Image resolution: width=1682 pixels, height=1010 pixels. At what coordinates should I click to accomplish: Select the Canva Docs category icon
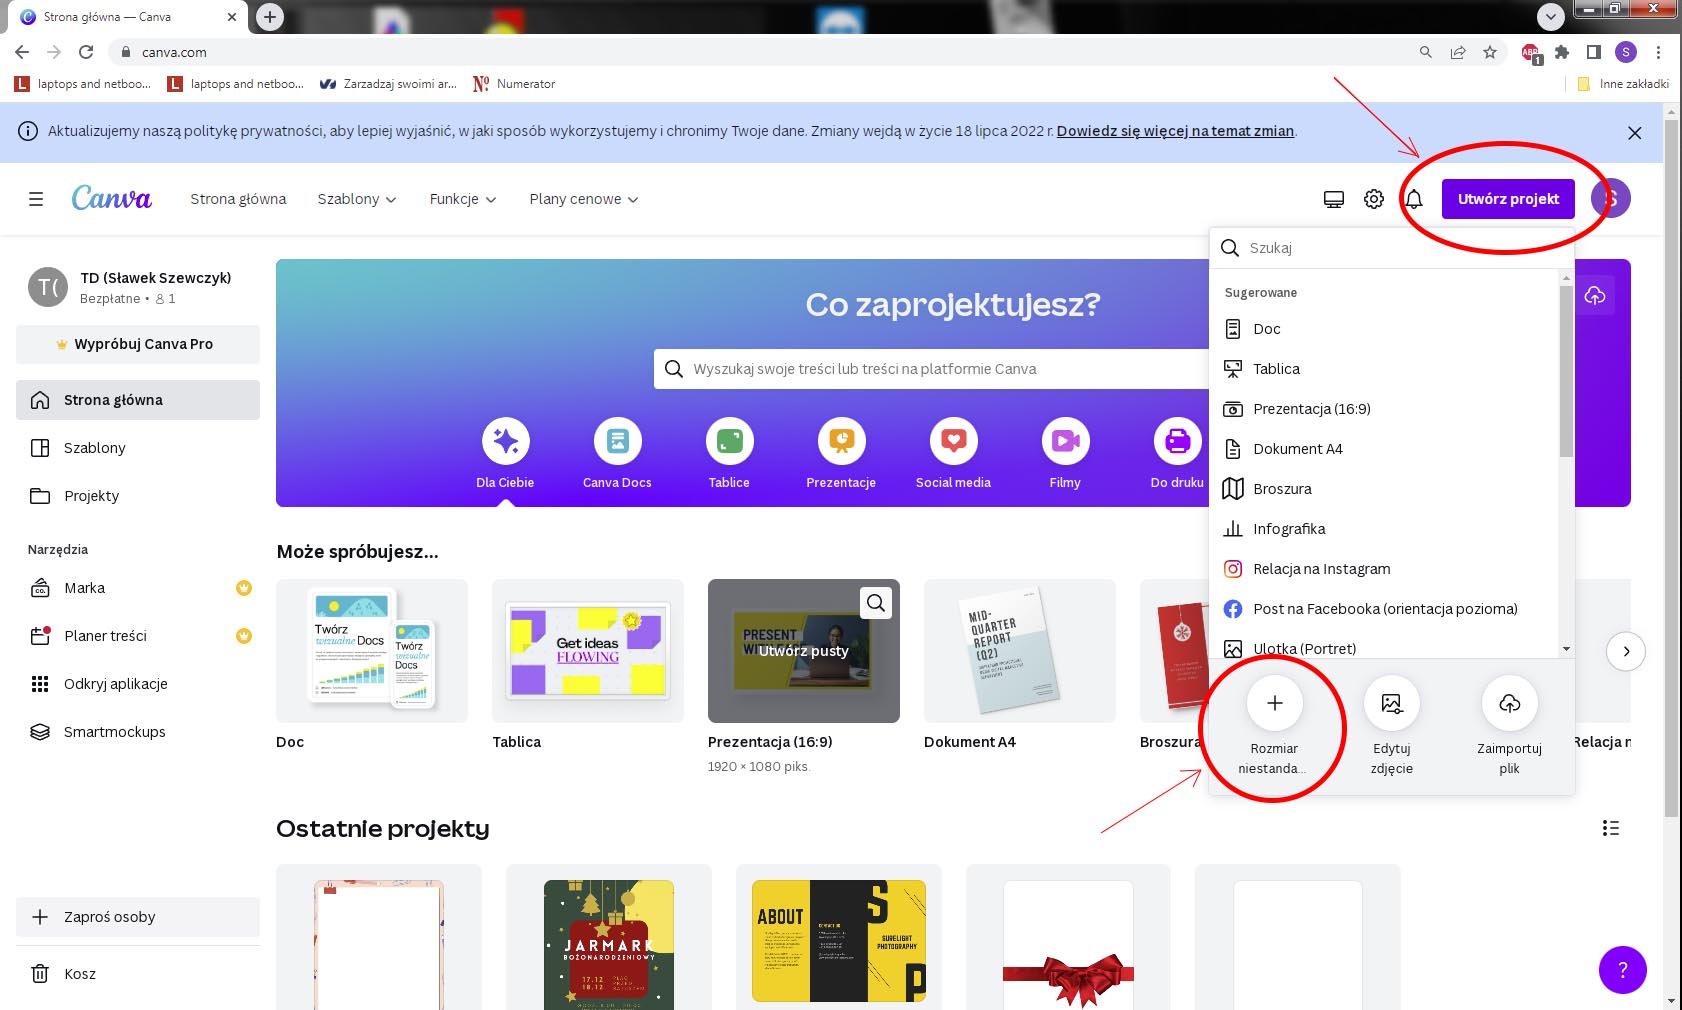(617, 441)
